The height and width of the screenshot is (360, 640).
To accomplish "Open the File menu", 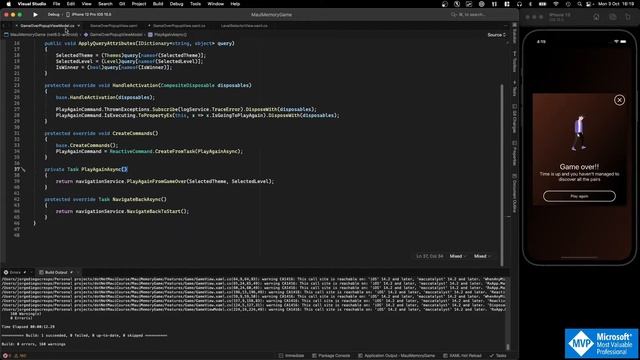I will (56, 4).
